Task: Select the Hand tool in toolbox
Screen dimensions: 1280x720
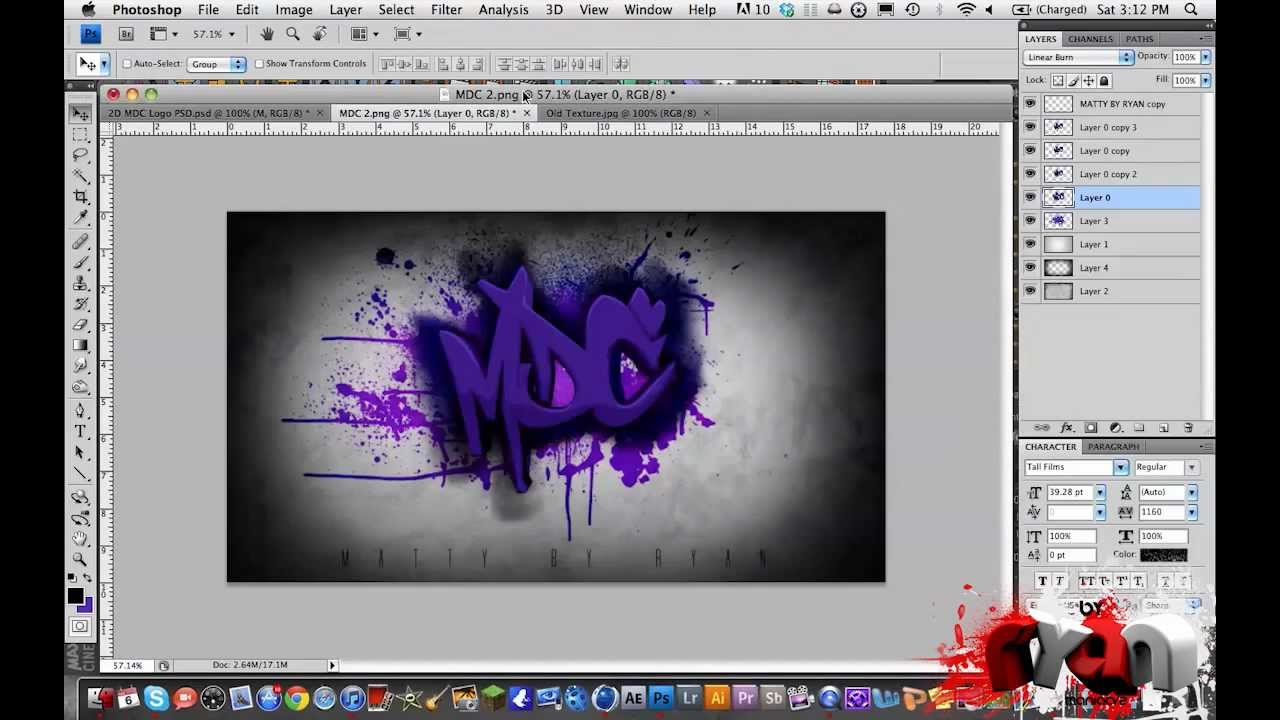Action: coord(80,539)
